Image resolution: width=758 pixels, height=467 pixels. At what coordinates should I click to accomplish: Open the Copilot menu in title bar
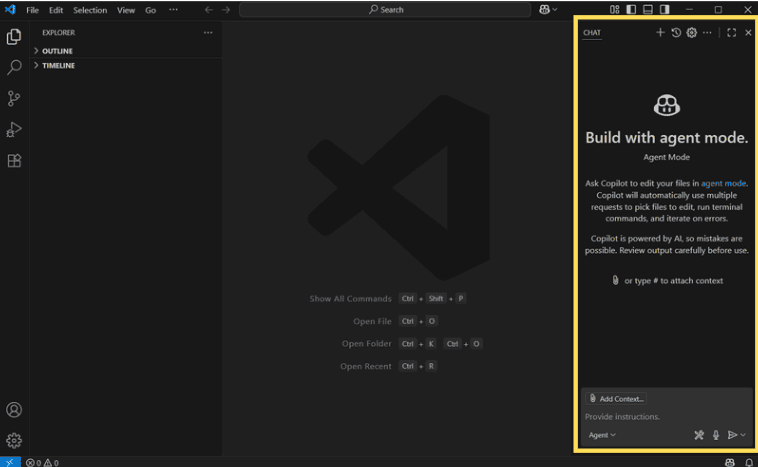(x=548, y=10)
